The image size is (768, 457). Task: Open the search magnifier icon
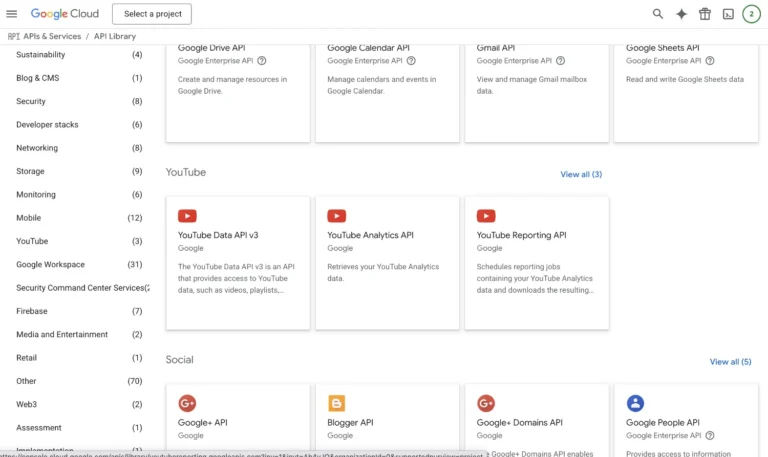(x=658, y=14)
